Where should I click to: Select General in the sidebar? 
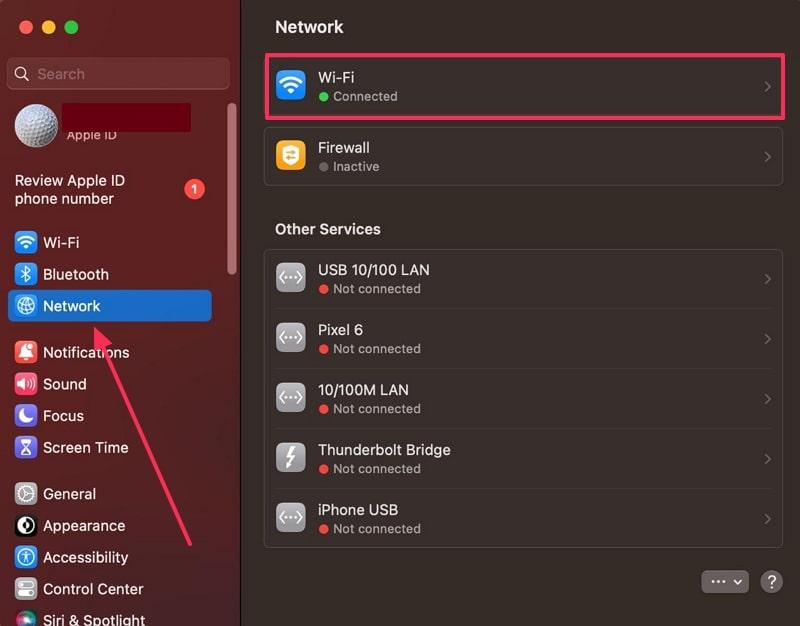69,494
